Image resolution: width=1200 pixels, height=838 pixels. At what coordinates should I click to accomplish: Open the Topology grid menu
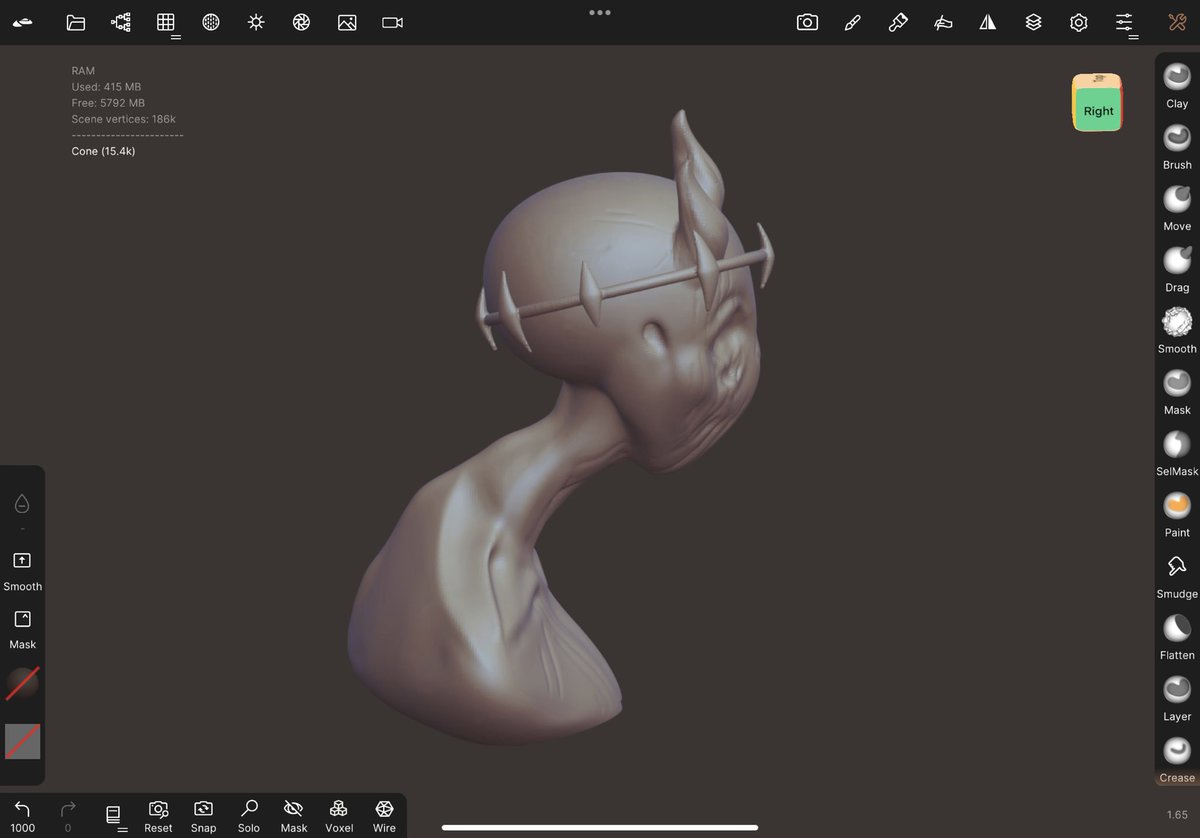pos(167,23)
